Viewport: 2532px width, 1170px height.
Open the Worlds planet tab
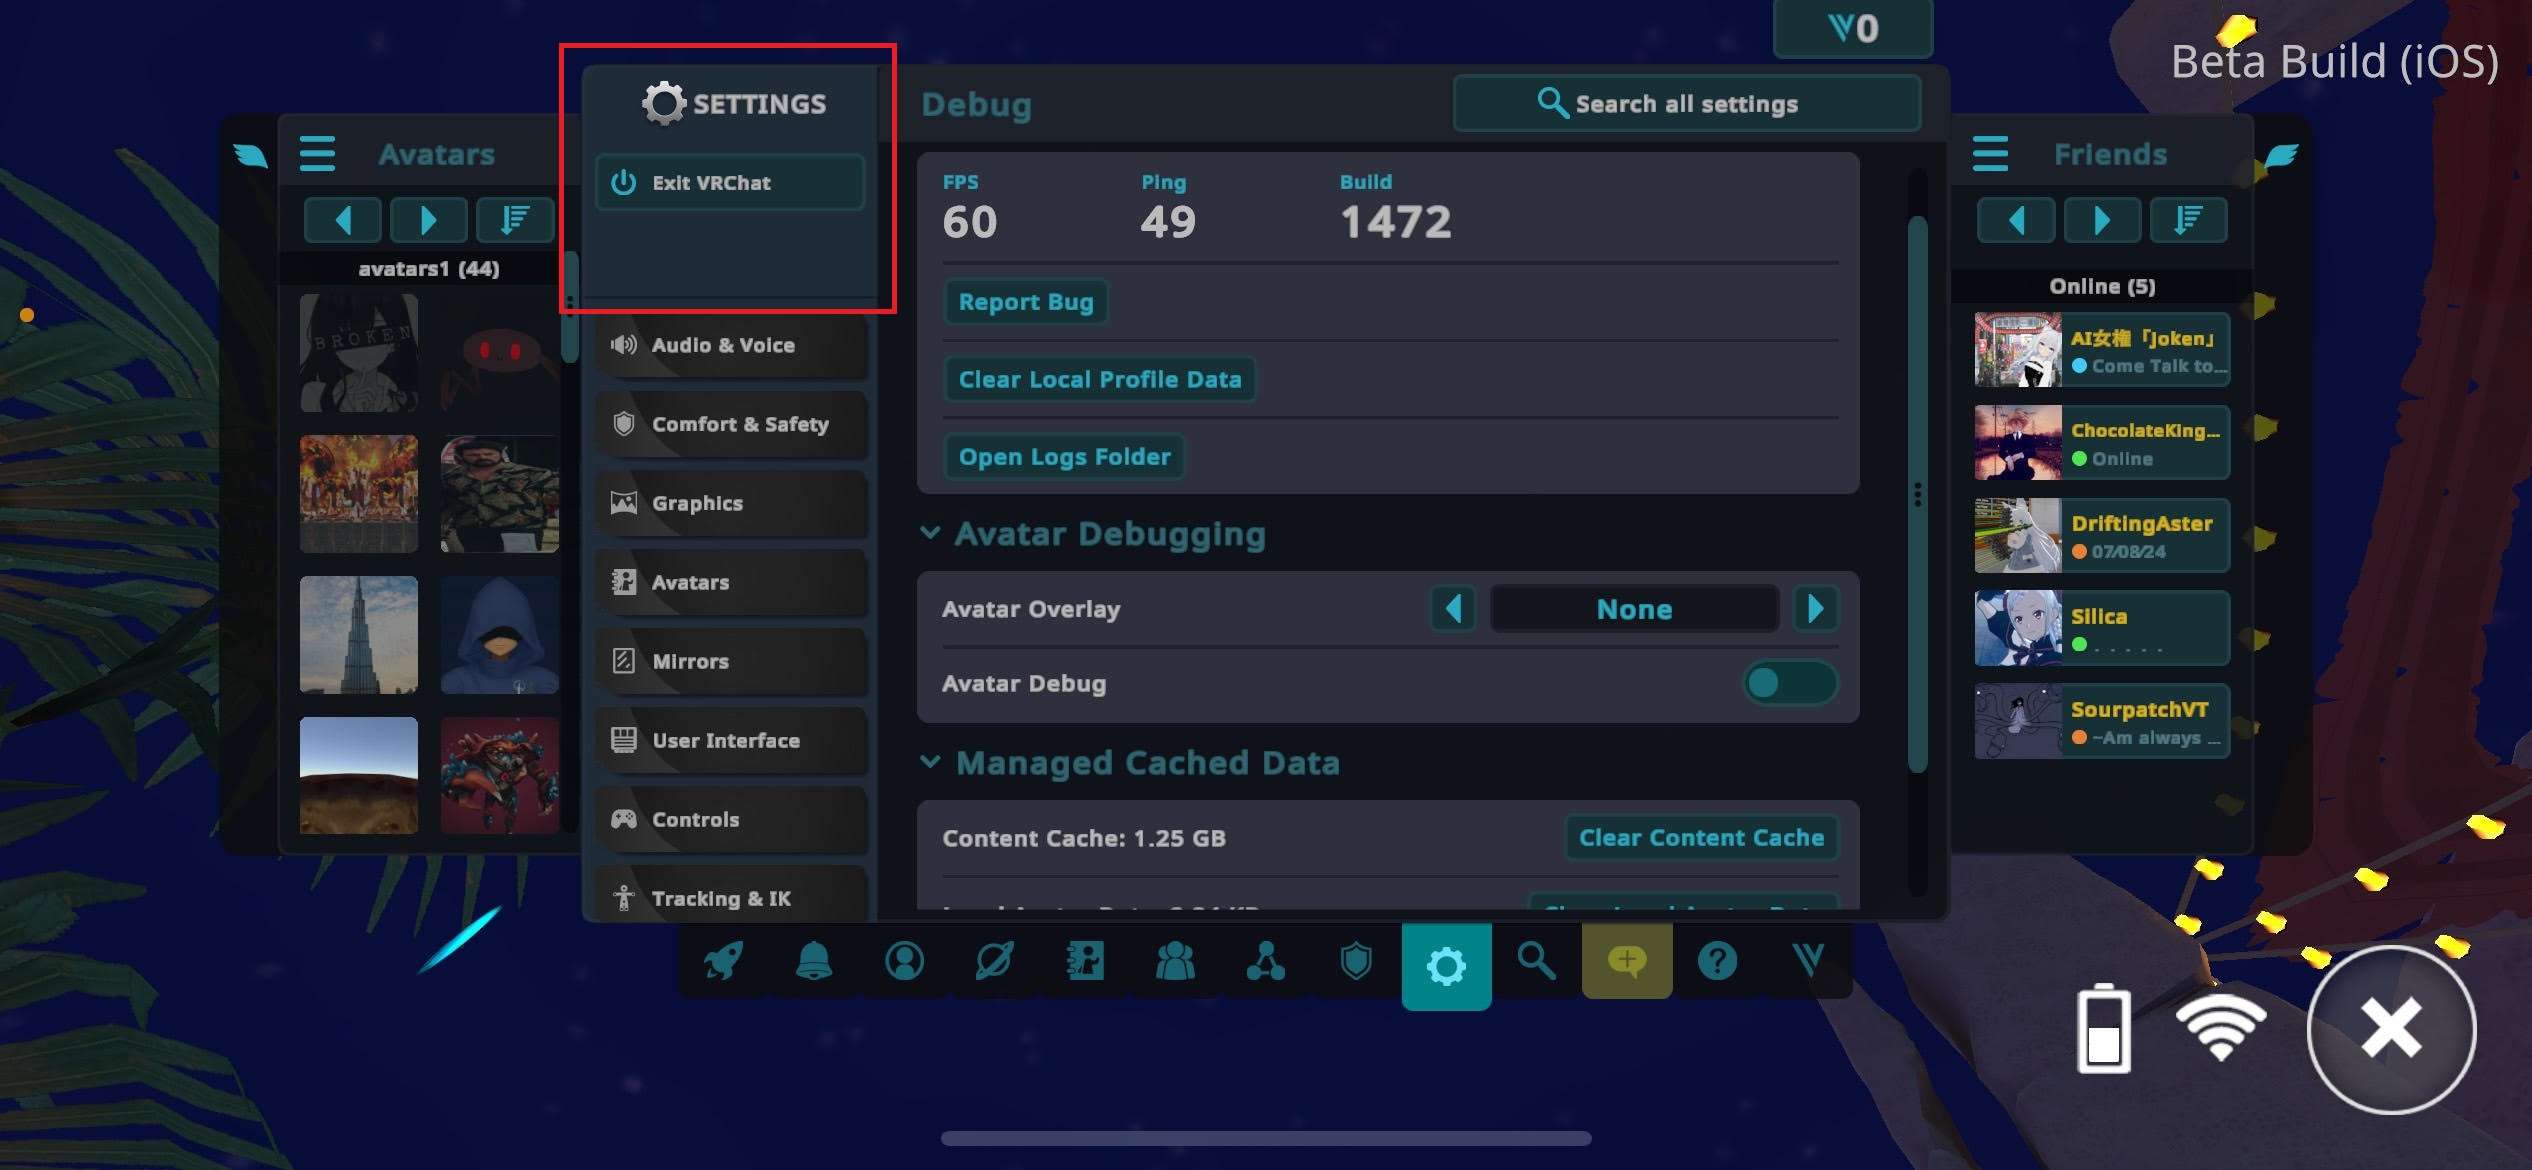(994, 962)
